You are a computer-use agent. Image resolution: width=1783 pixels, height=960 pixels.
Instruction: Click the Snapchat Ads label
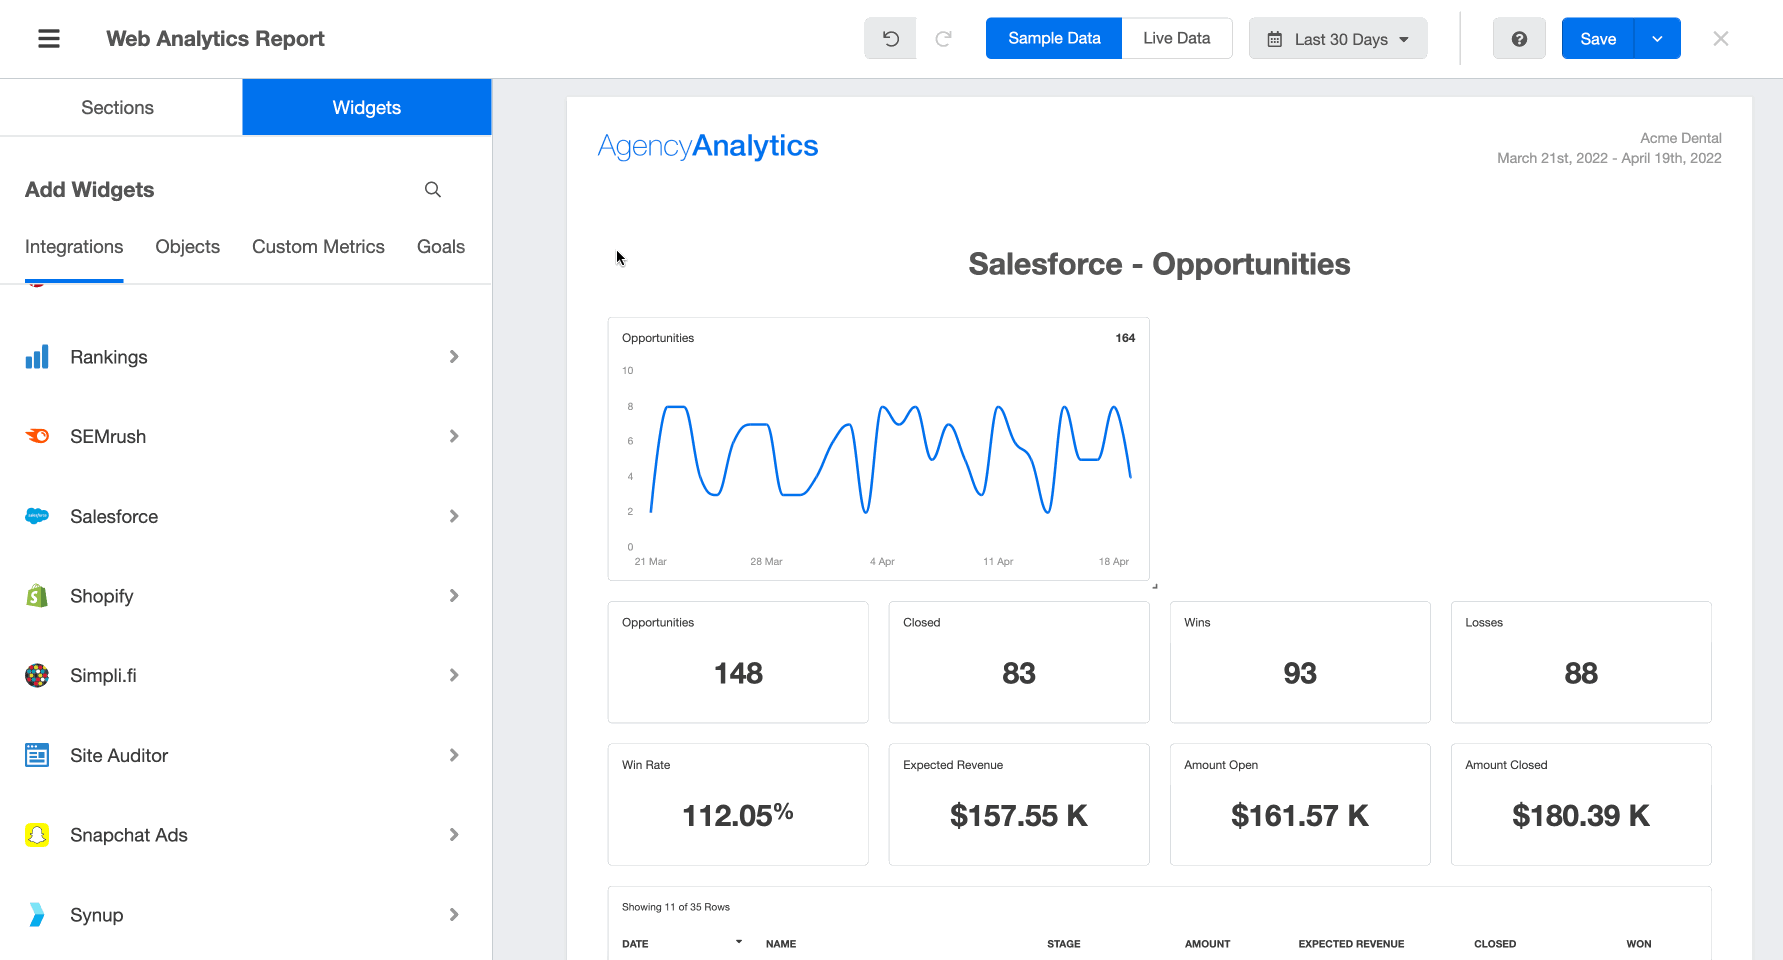click(x=129, y=835)
